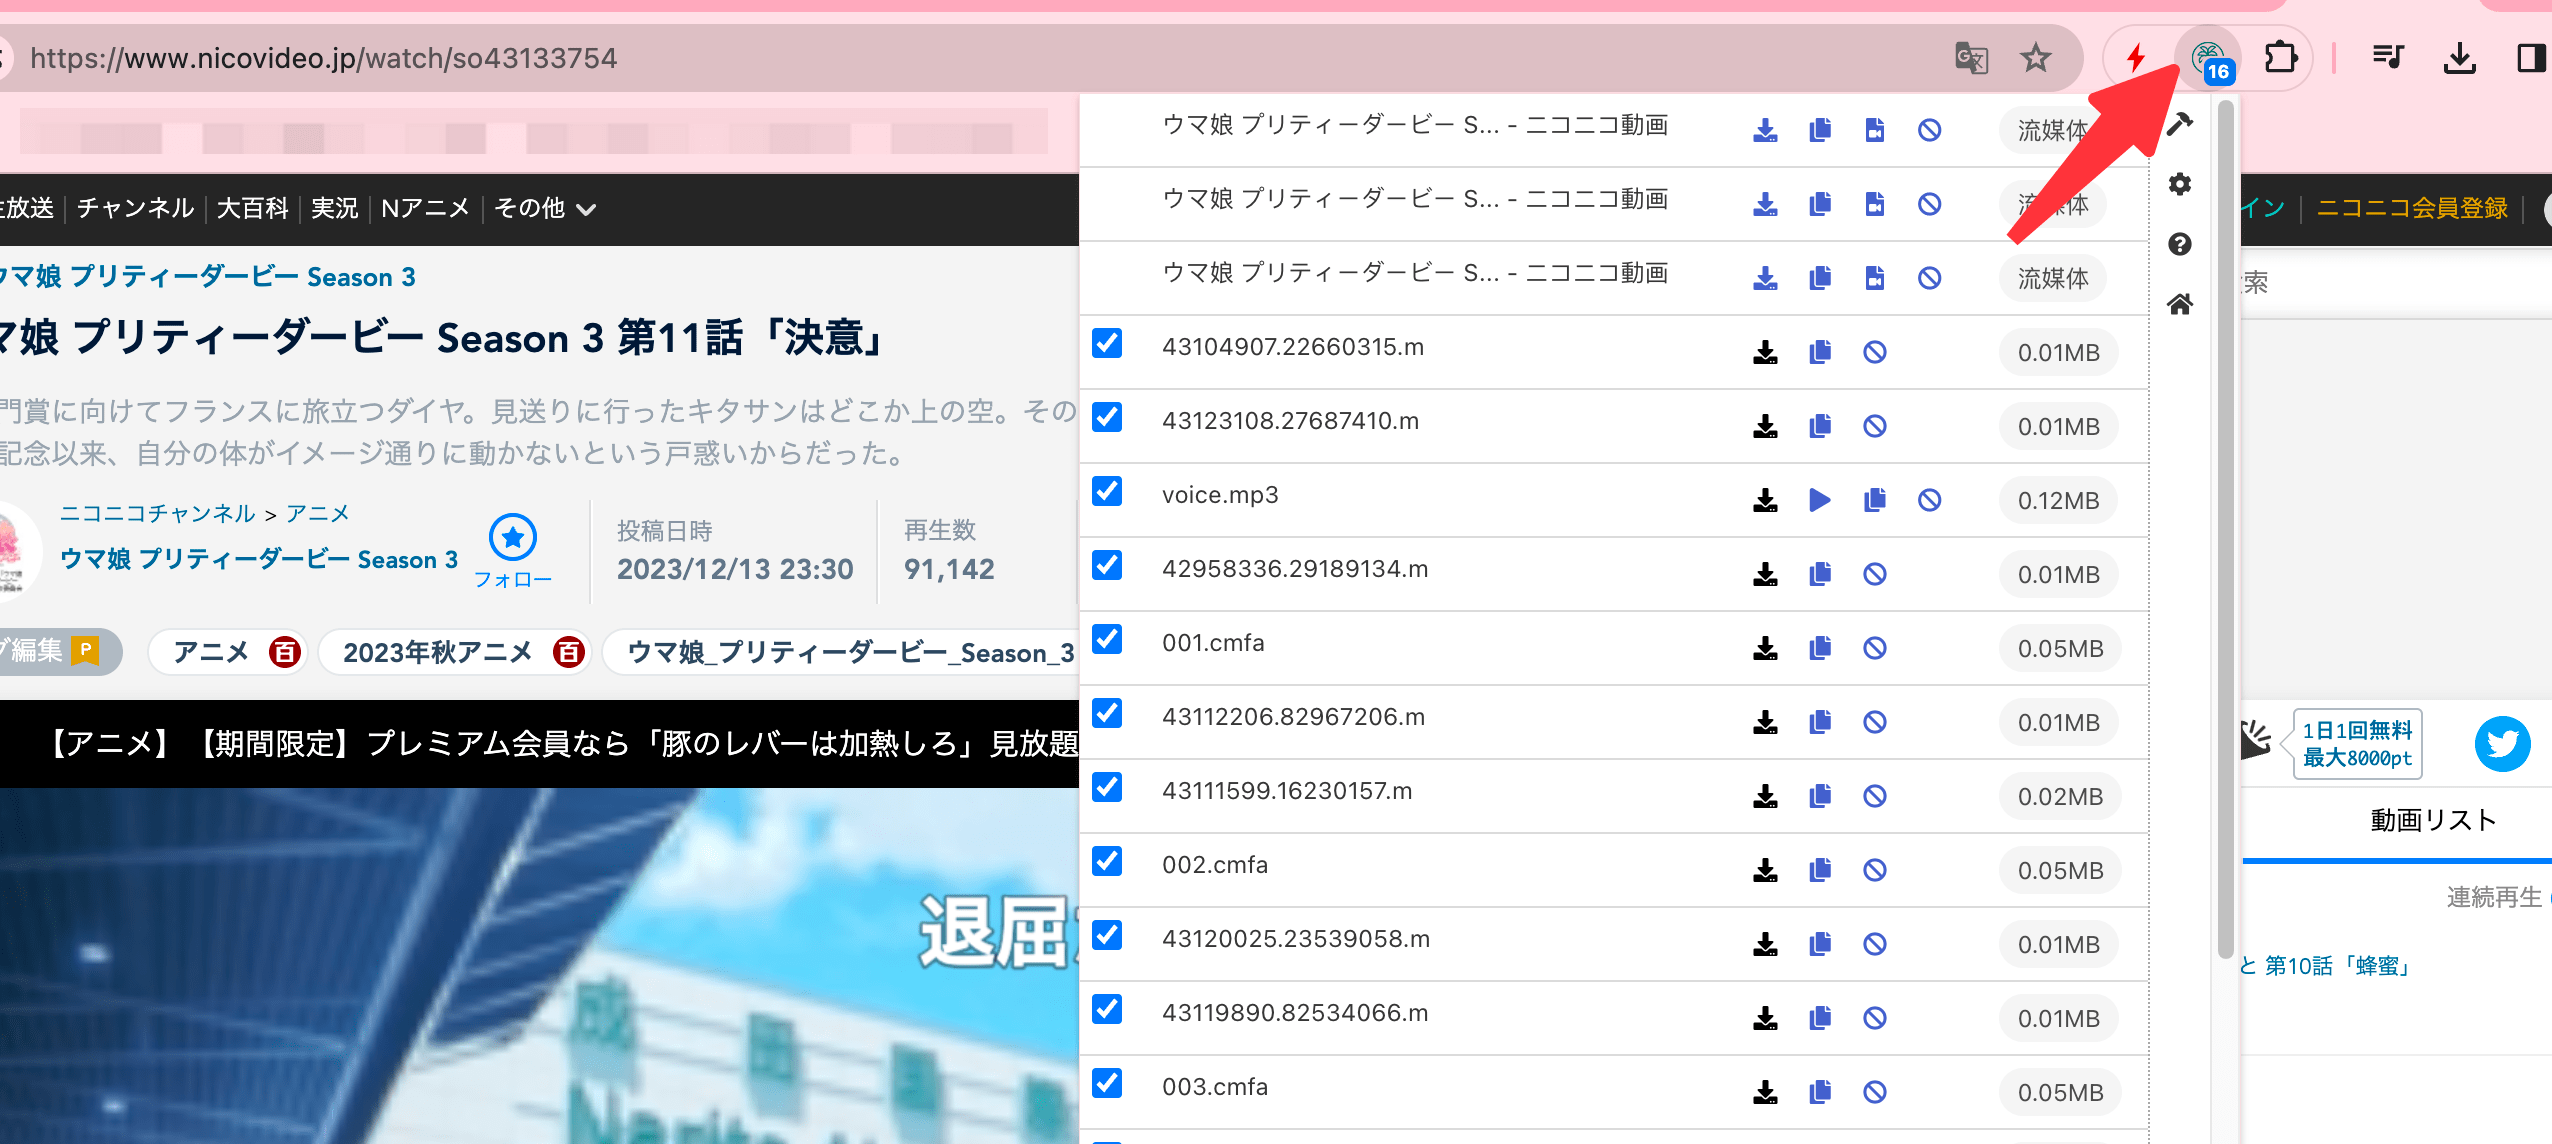The image size is (2552, 1144).
Task: Uncheck the 43104907.22660315.m checkbox
Action: (1107, 343)
